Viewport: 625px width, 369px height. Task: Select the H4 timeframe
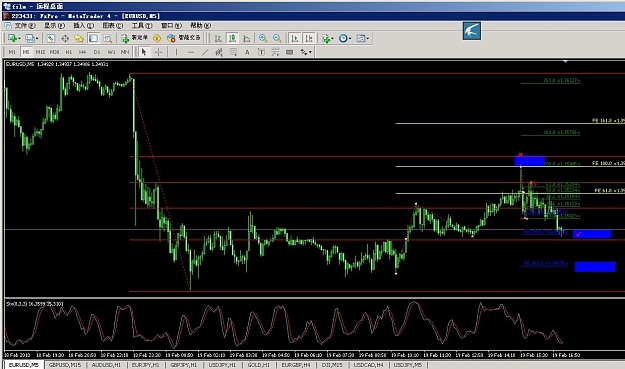coord(82,52)
